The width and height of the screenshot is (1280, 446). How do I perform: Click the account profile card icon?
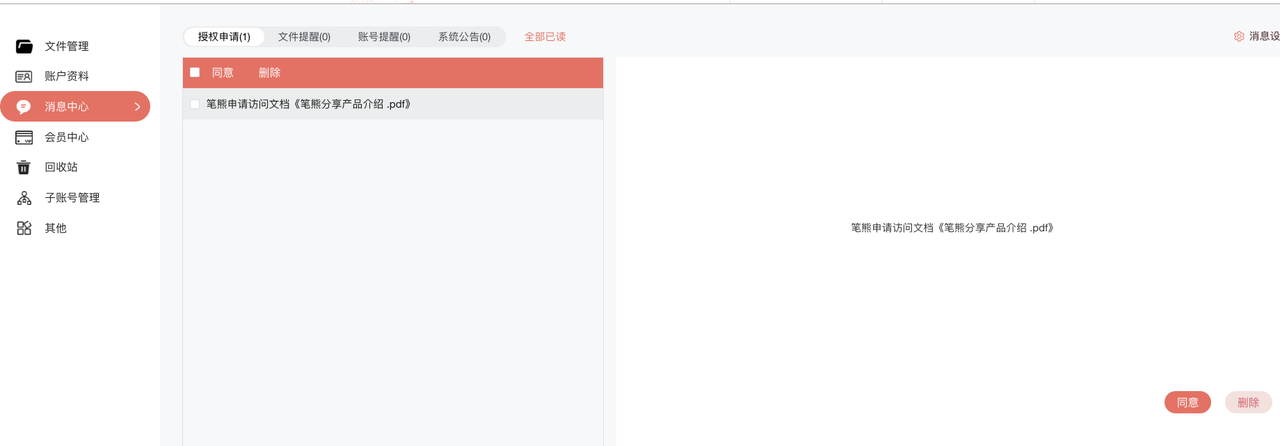point(24,76)
